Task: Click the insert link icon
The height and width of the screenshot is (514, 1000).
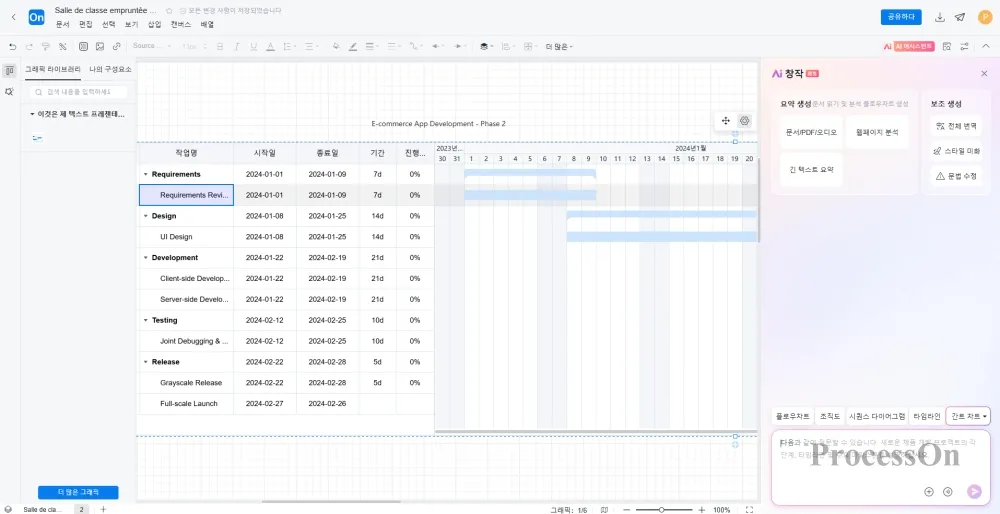Action: (117, 46)
